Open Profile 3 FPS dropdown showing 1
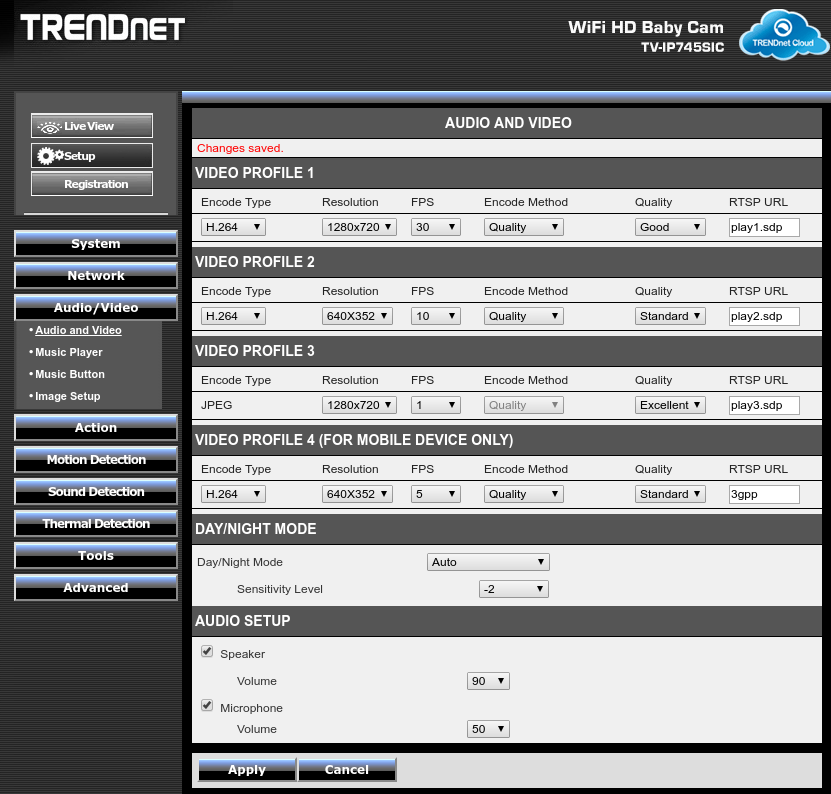Viewport: 831px width, 794px height. (436, 405)
